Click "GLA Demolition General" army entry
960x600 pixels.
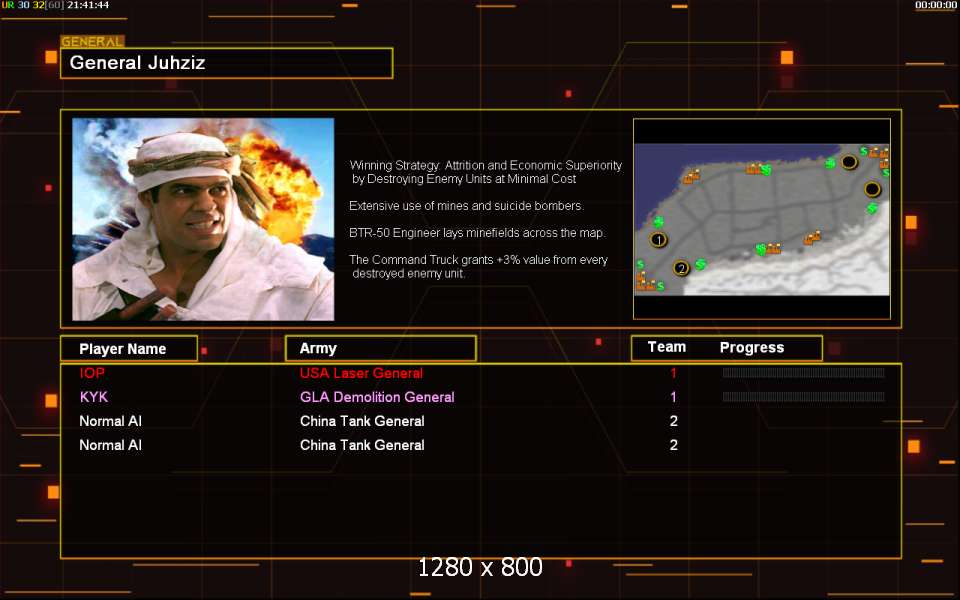[377, 397]
